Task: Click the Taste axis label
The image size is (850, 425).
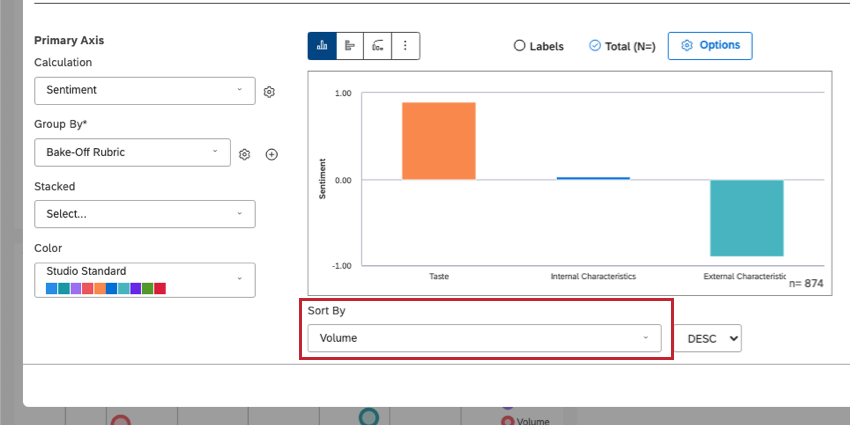Action: coord(438,275)
